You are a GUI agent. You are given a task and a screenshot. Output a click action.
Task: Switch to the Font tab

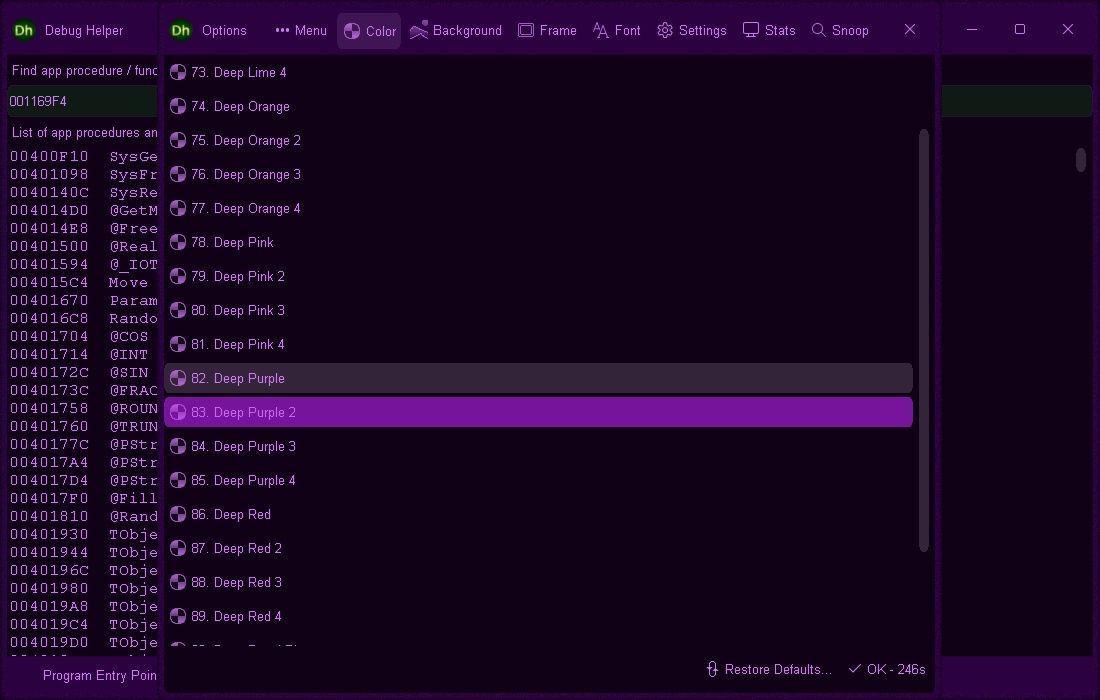point(616,30)
